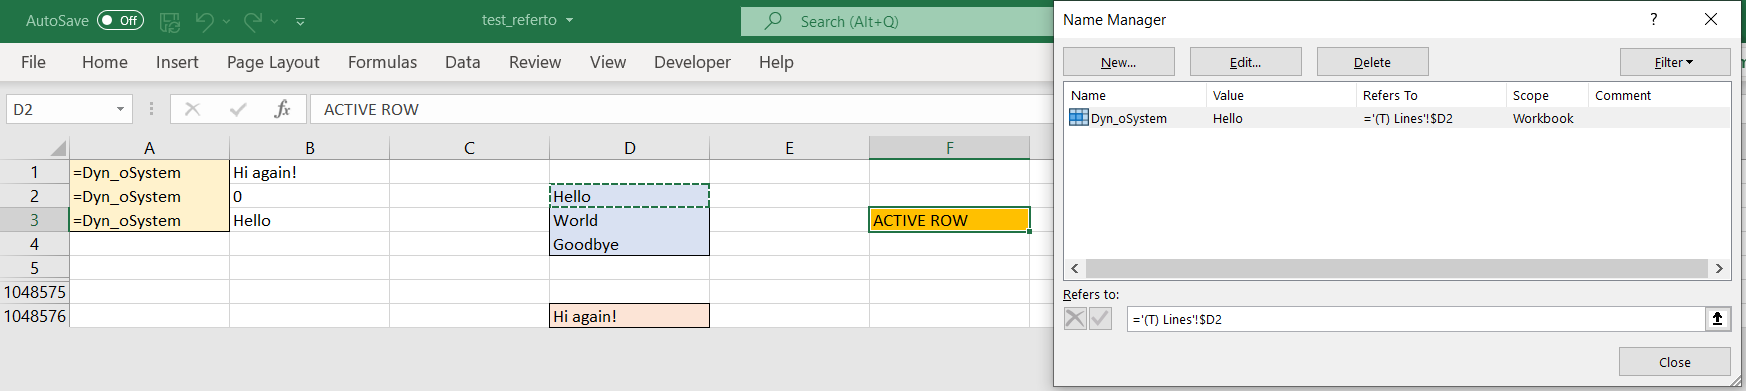This screenshot has width=1746, height=391.
Task: Click the collapse dialog range selector icon
Action: 1717,319
